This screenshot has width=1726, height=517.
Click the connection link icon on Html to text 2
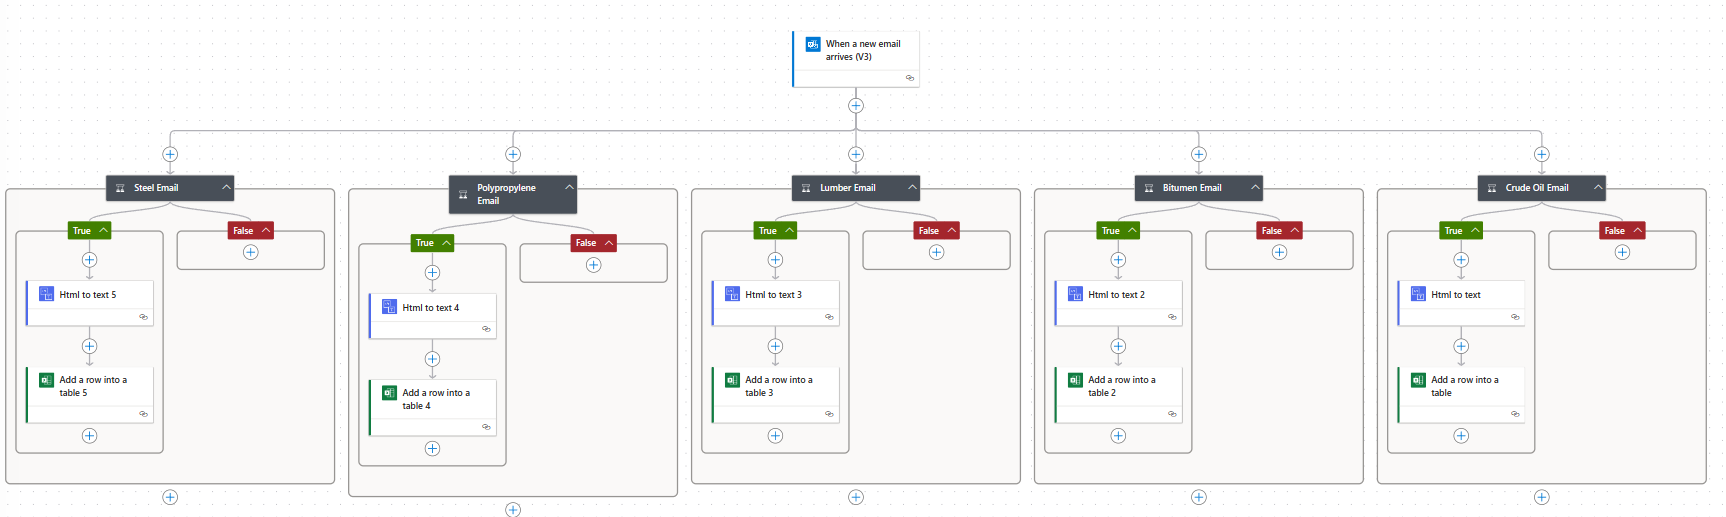1172,316
